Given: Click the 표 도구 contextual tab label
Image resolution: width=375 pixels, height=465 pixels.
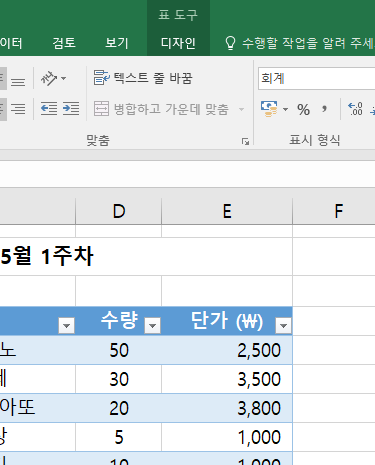Looking at the screenshot, I should (178, 15).
